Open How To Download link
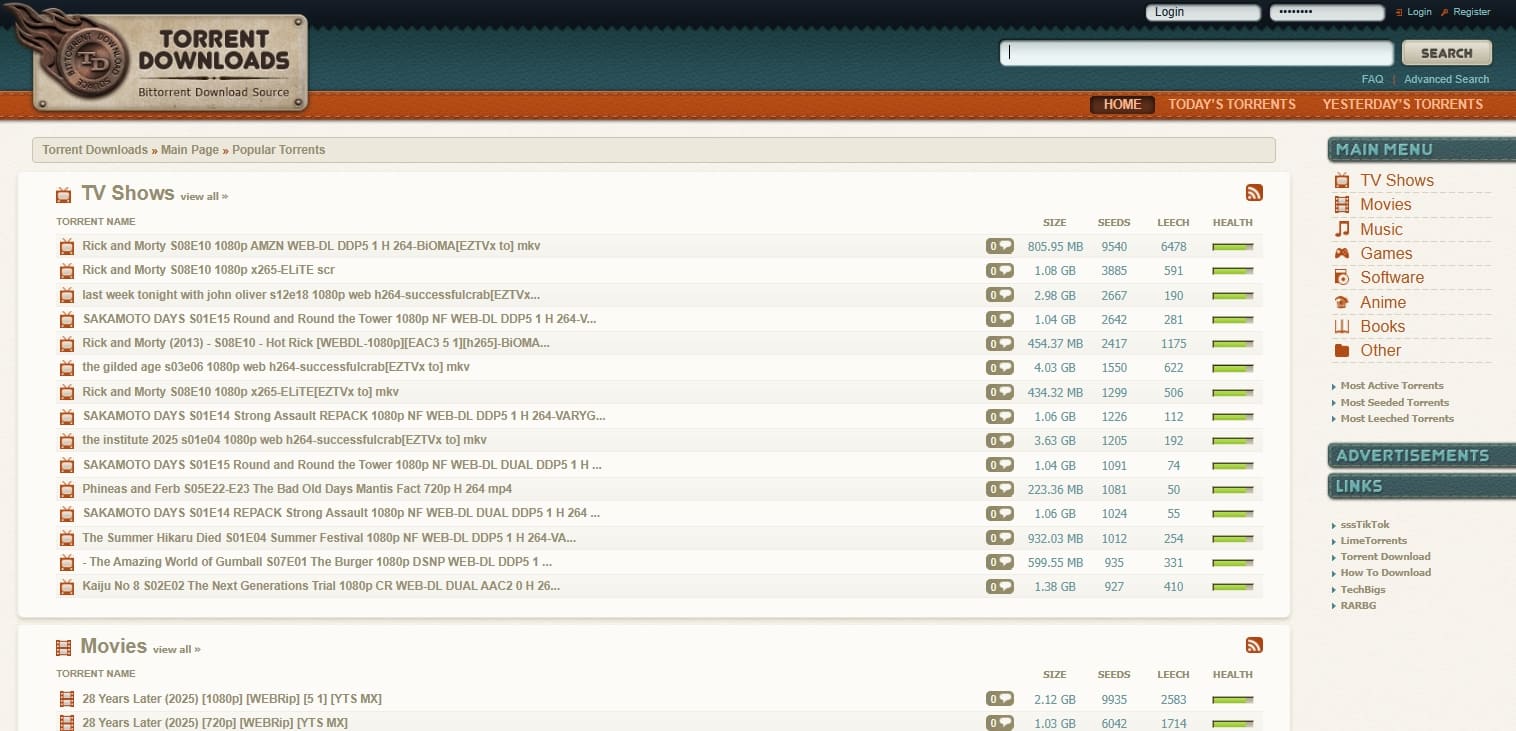 (x=1386, y=573)
